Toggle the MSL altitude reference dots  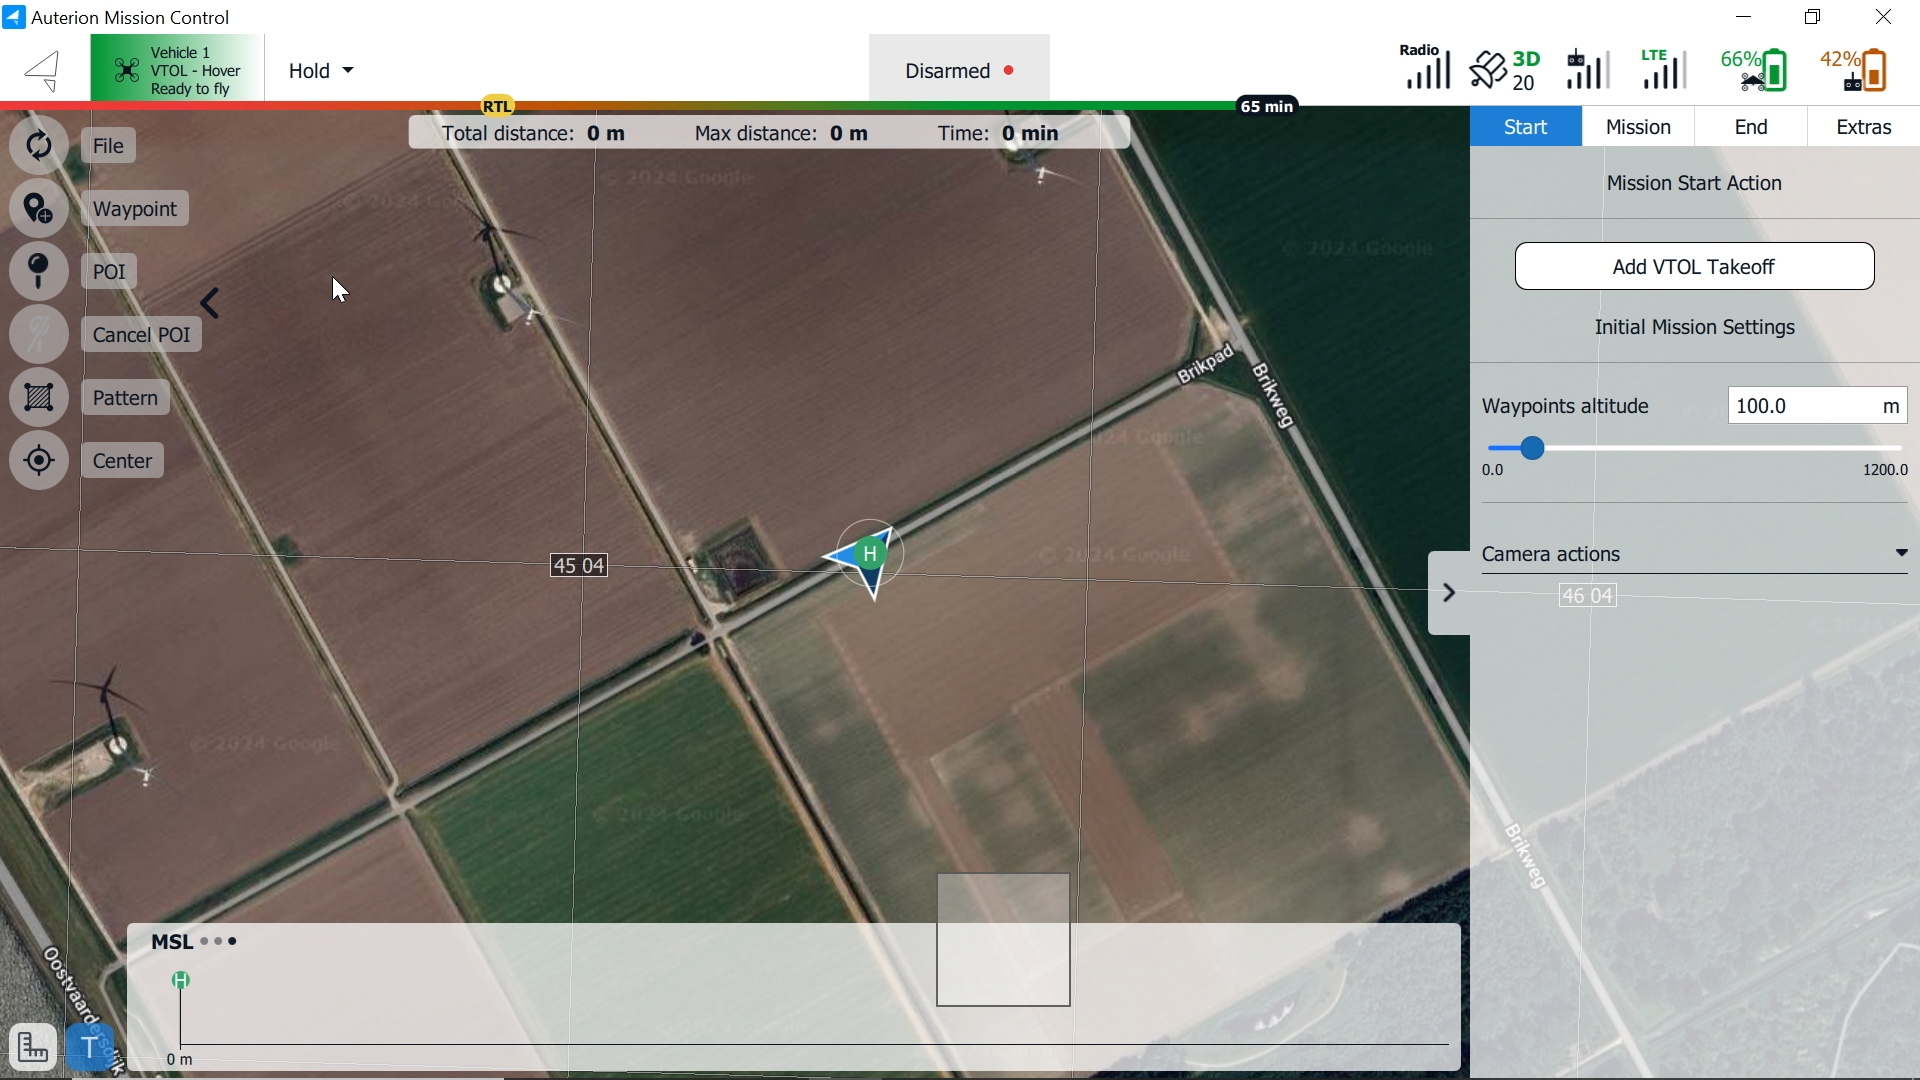pos(218,942)
